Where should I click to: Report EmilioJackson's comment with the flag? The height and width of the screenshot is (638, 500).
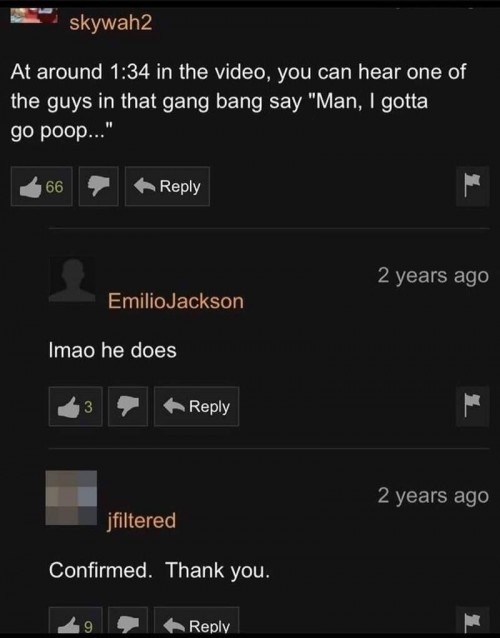472,406
